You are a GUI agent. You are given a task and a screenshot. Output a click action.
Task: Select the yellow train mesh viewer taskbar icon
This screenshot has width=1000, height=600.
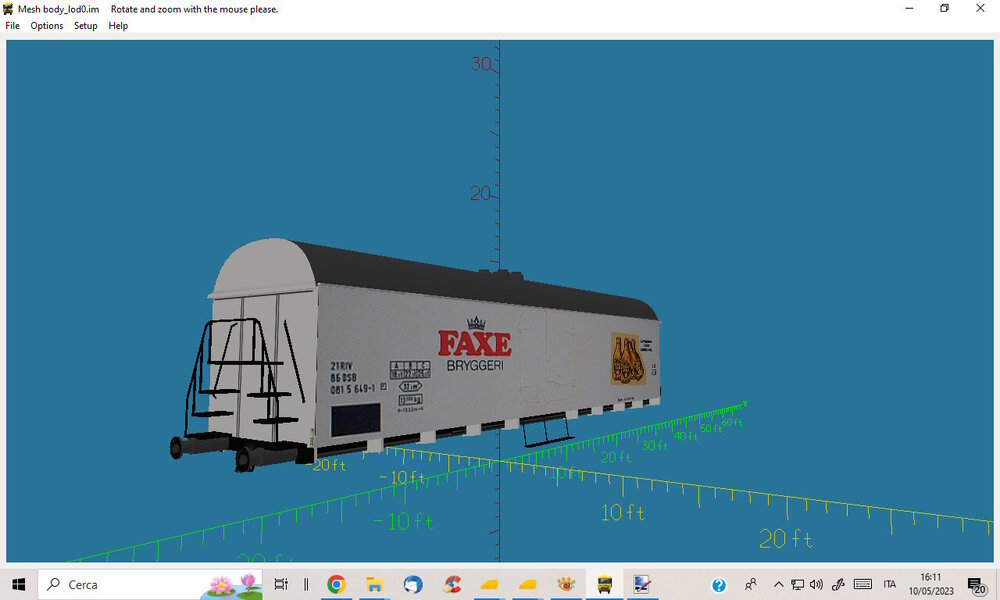coord(604,584)
